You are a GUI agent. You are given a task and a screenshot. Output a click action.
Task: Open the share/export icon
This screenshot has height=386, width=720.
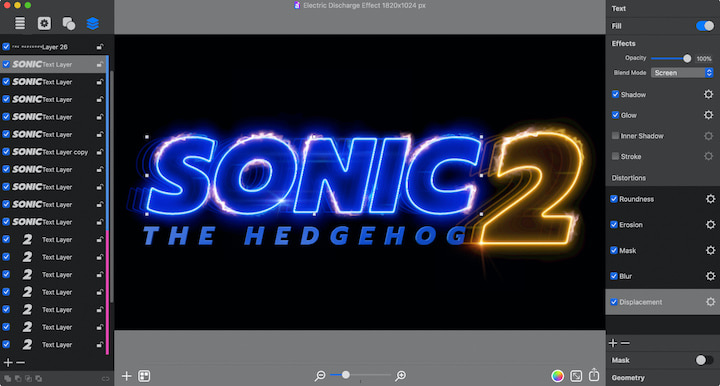click(x=594, y=375)
